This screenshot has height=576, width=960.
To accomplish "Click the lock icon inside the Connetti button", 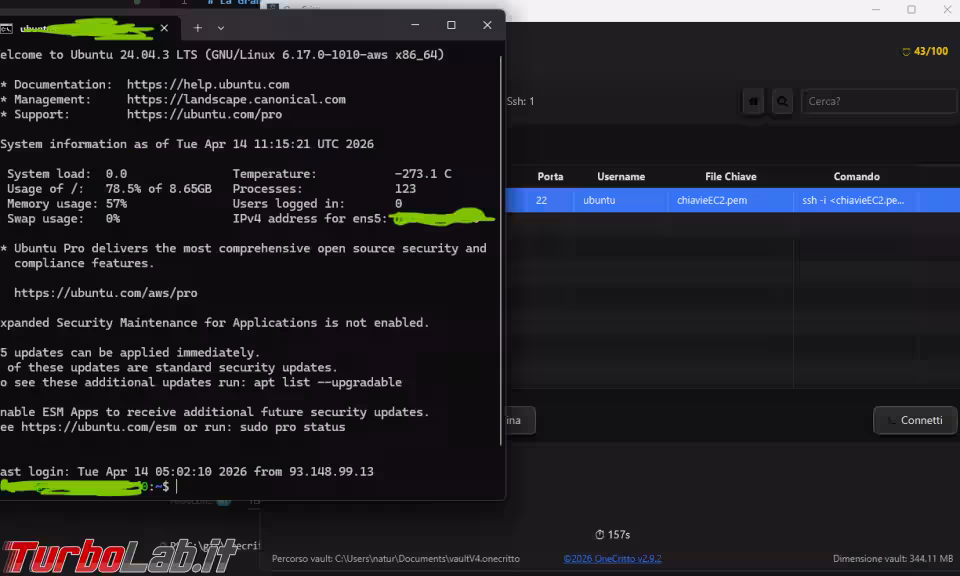I will tap(892, 420).
